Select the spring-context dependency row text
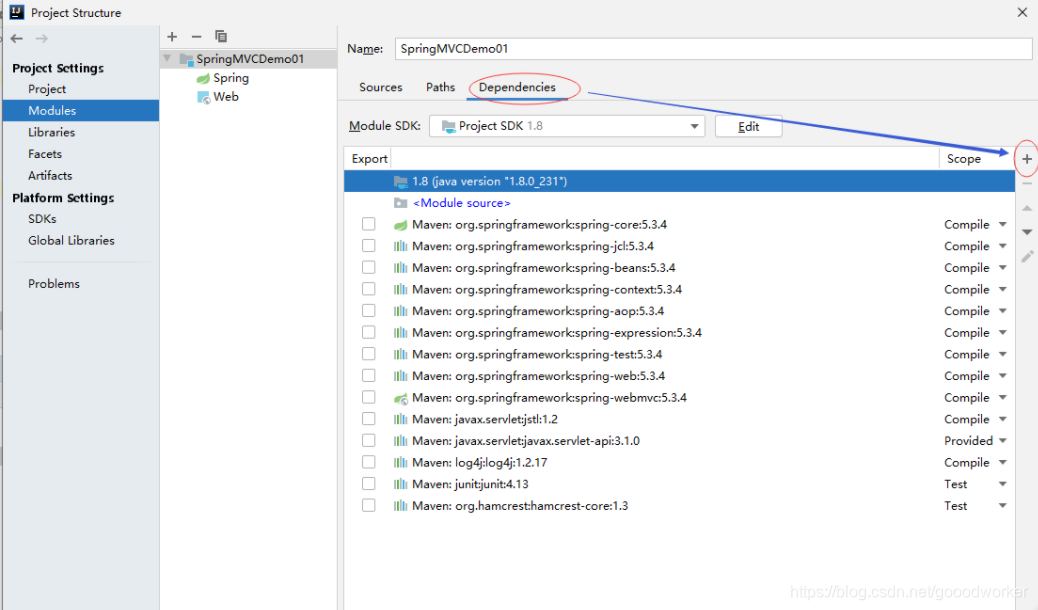This screenshot has width=1038, height=610. coord(547,289)
